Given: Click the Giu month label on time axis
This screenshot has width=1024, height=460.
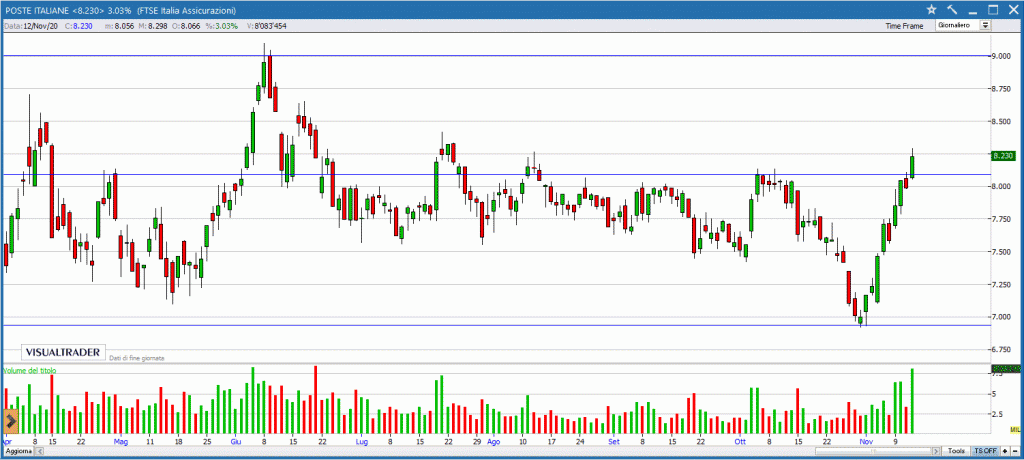Looking at the screenshot, I should [x=236, y=441].
